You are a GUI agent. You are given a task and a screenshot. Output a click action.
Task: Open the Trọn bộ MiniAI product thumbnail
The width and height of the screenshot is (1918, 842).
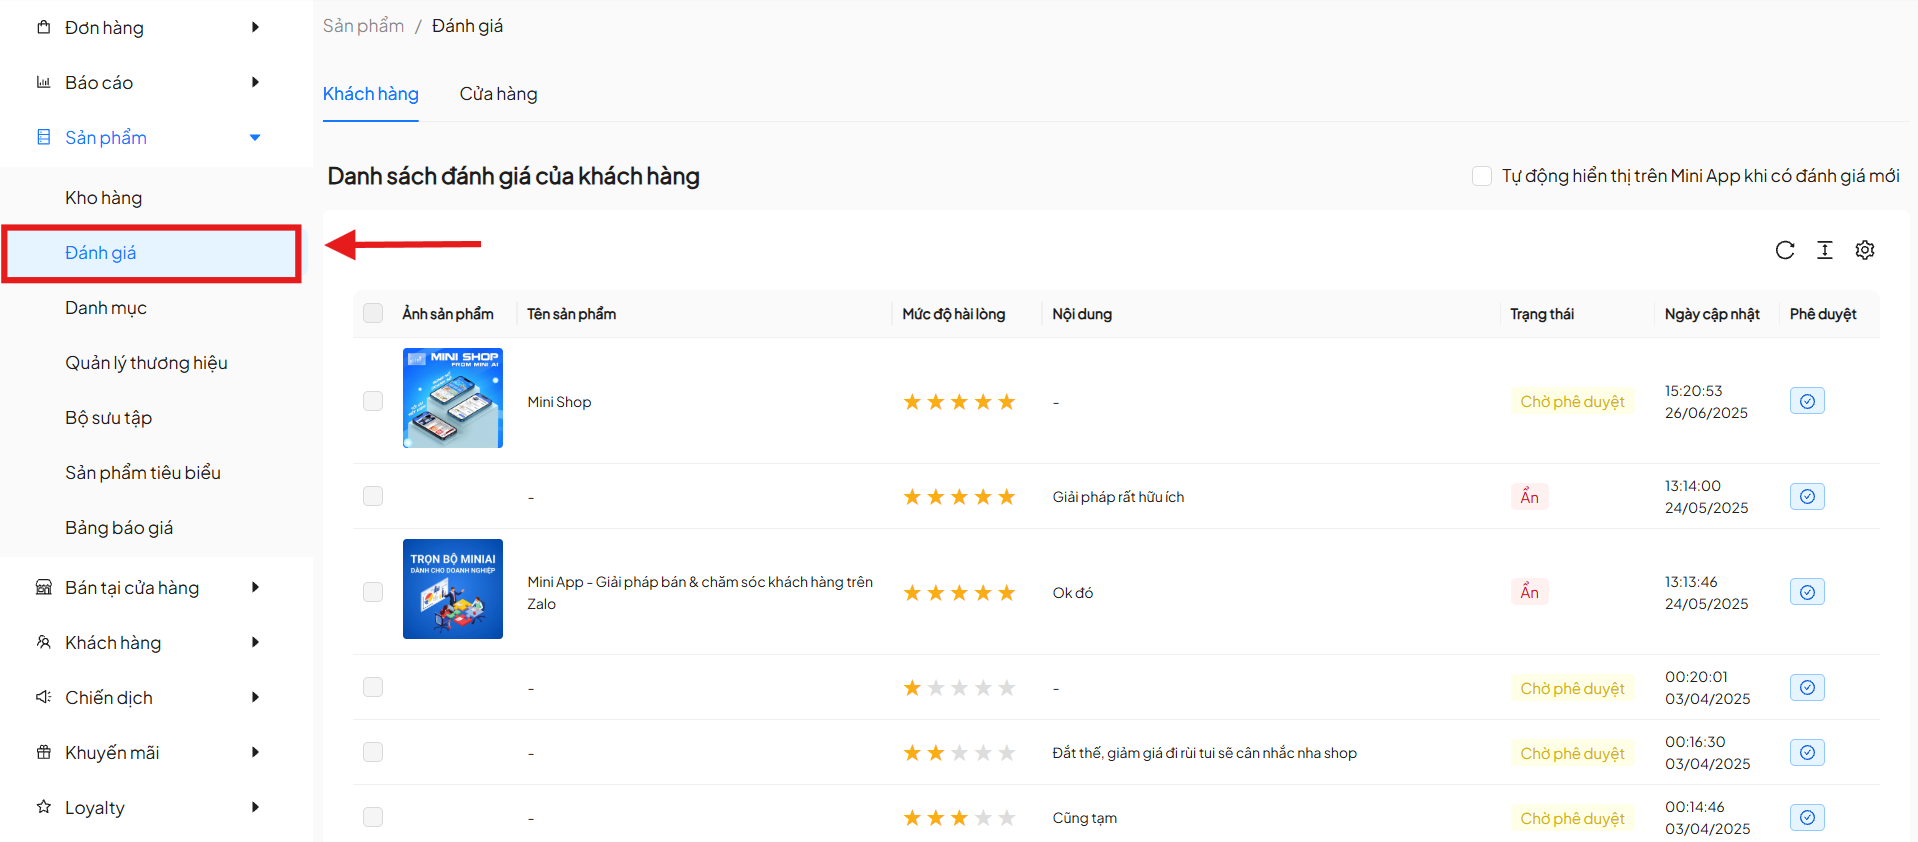[x=452, y=589]
